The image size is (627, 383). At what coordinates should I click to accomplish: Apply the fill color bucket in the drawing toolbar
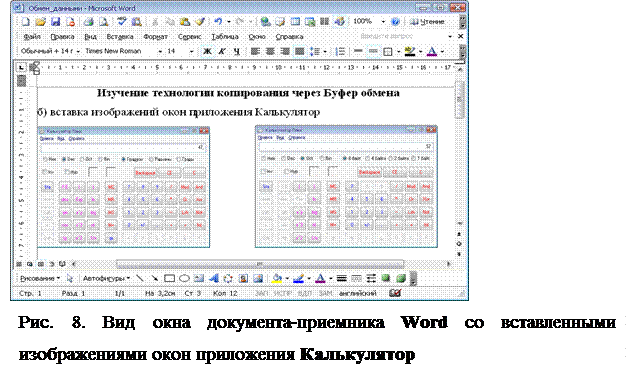pos(276,278)
